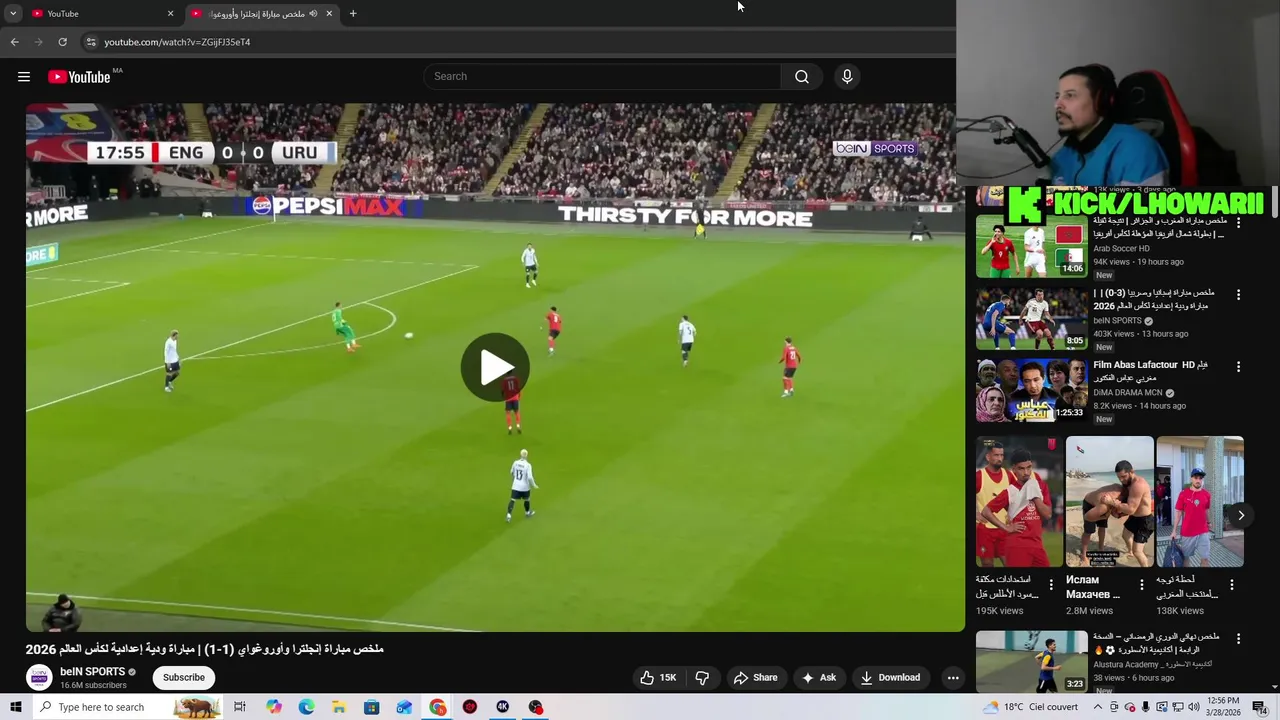Open the 4K Downloader taskbar icon
Image resolution: width=1280 pixels, height=720 pixels.
pyautogui.click(x=503, y=707)
